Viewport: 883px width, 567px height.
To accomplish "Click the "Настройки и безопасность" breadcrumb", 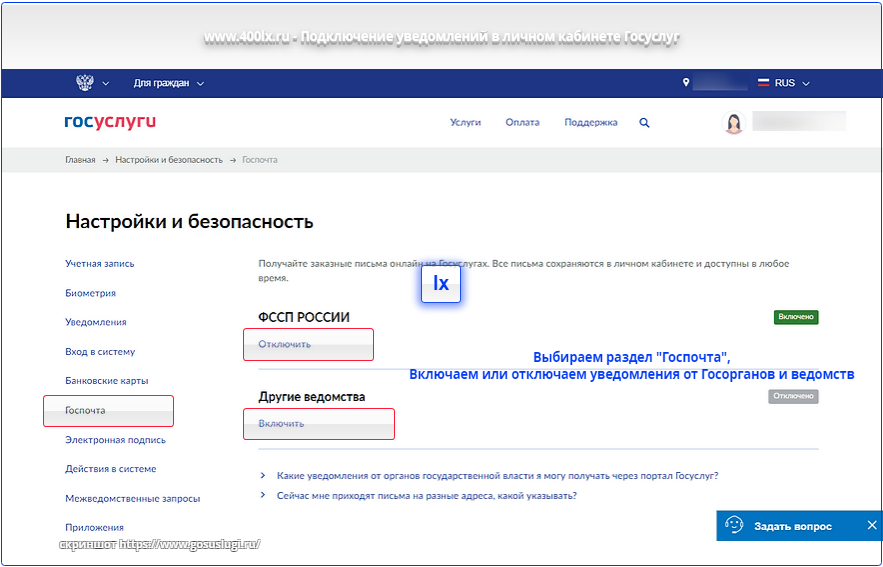I will pos(169,160).
